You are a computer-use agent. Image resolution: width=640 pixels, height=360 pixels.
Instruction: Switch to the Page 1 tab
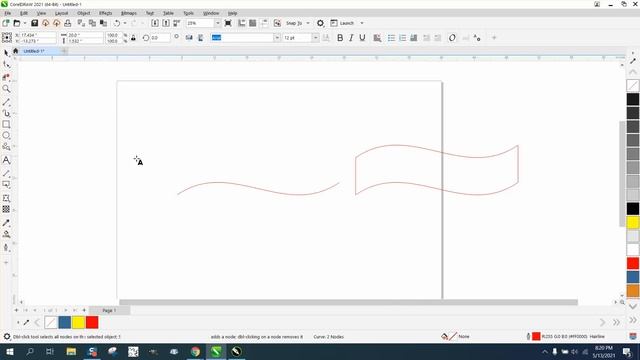tap(109, 311)
